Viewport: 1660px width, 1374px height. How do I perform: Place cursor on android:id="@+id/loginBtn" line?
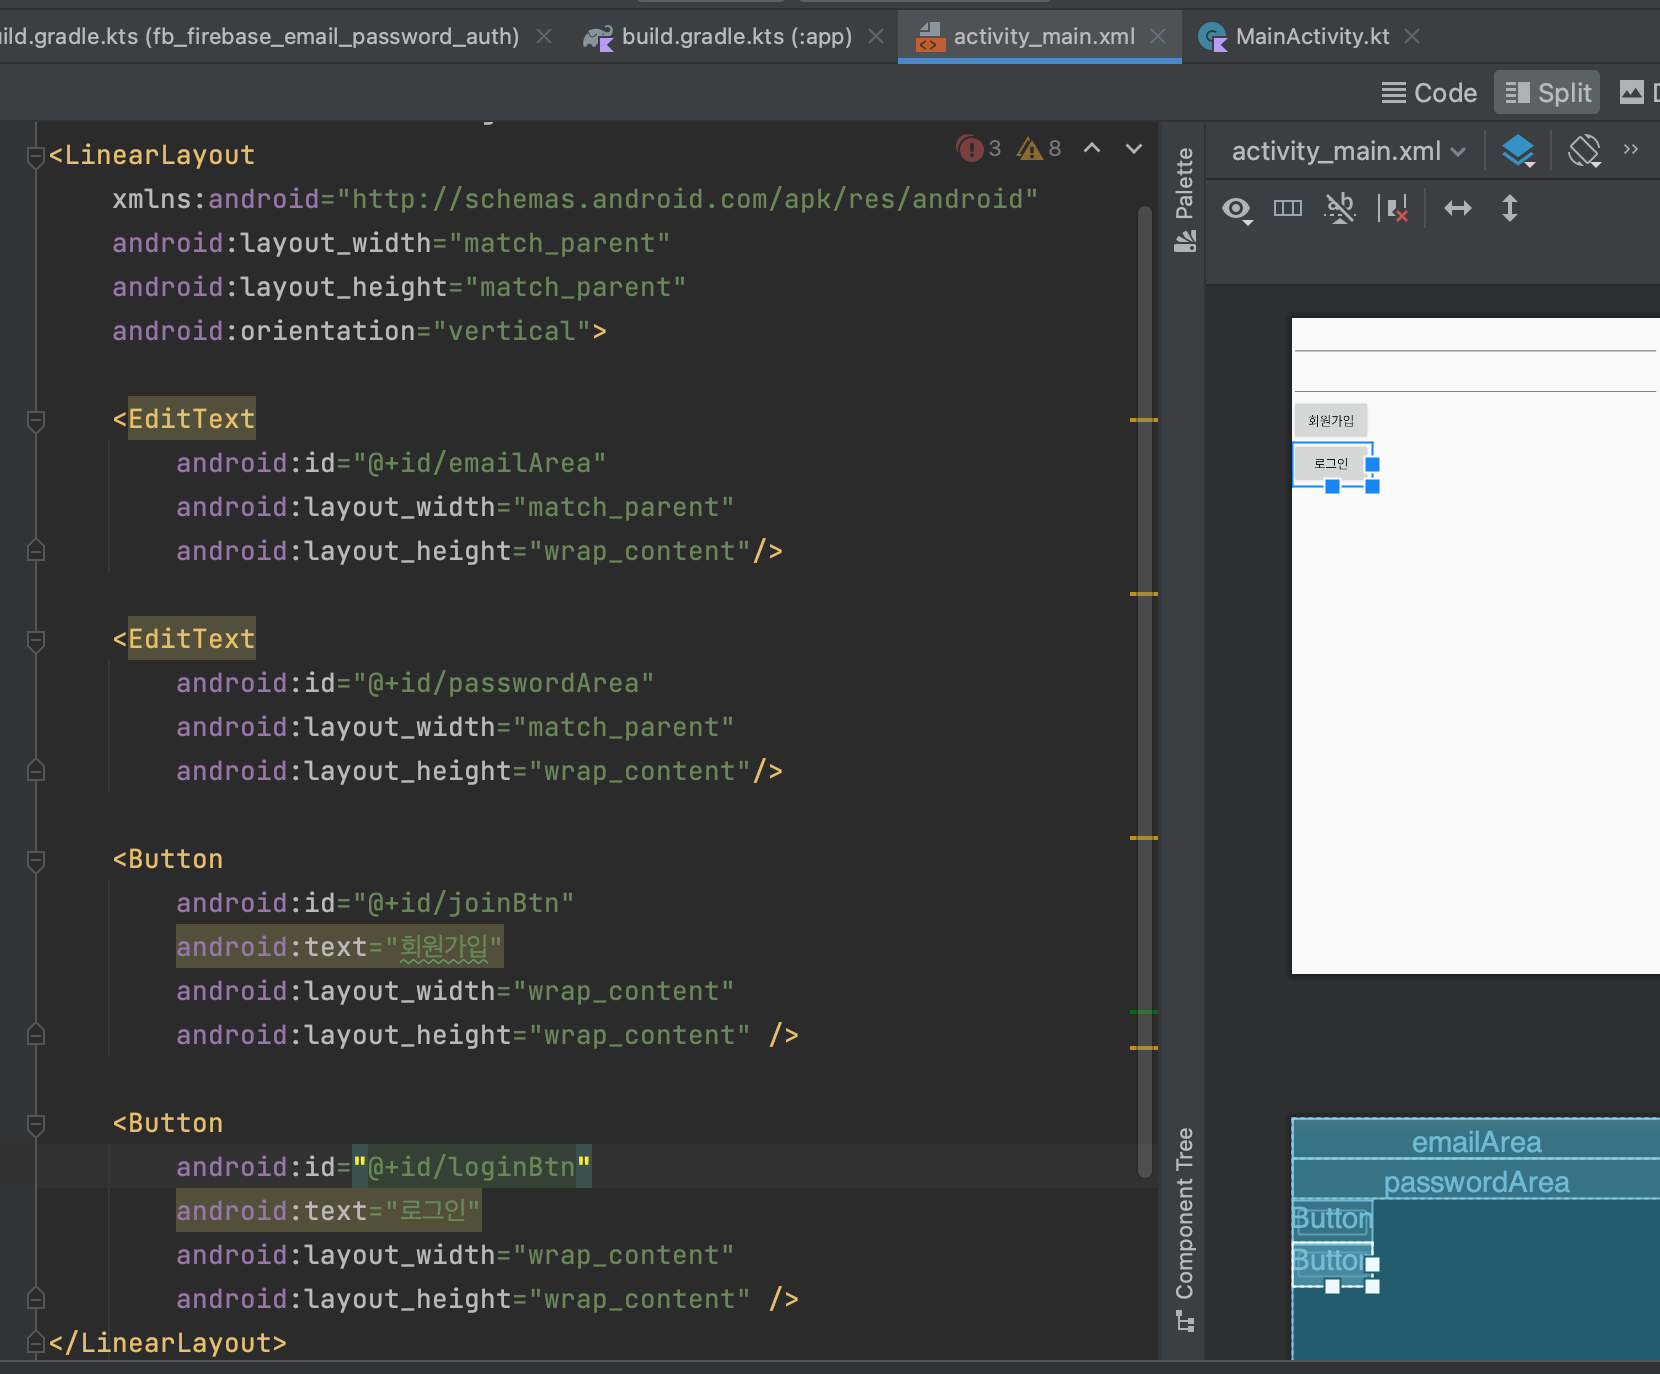pyautogui.click(x=383, y=1167)
